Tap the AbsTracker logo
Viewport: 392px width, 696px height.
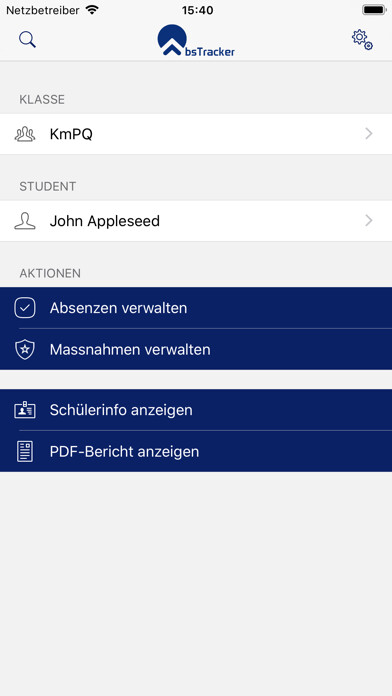point(196,41)
